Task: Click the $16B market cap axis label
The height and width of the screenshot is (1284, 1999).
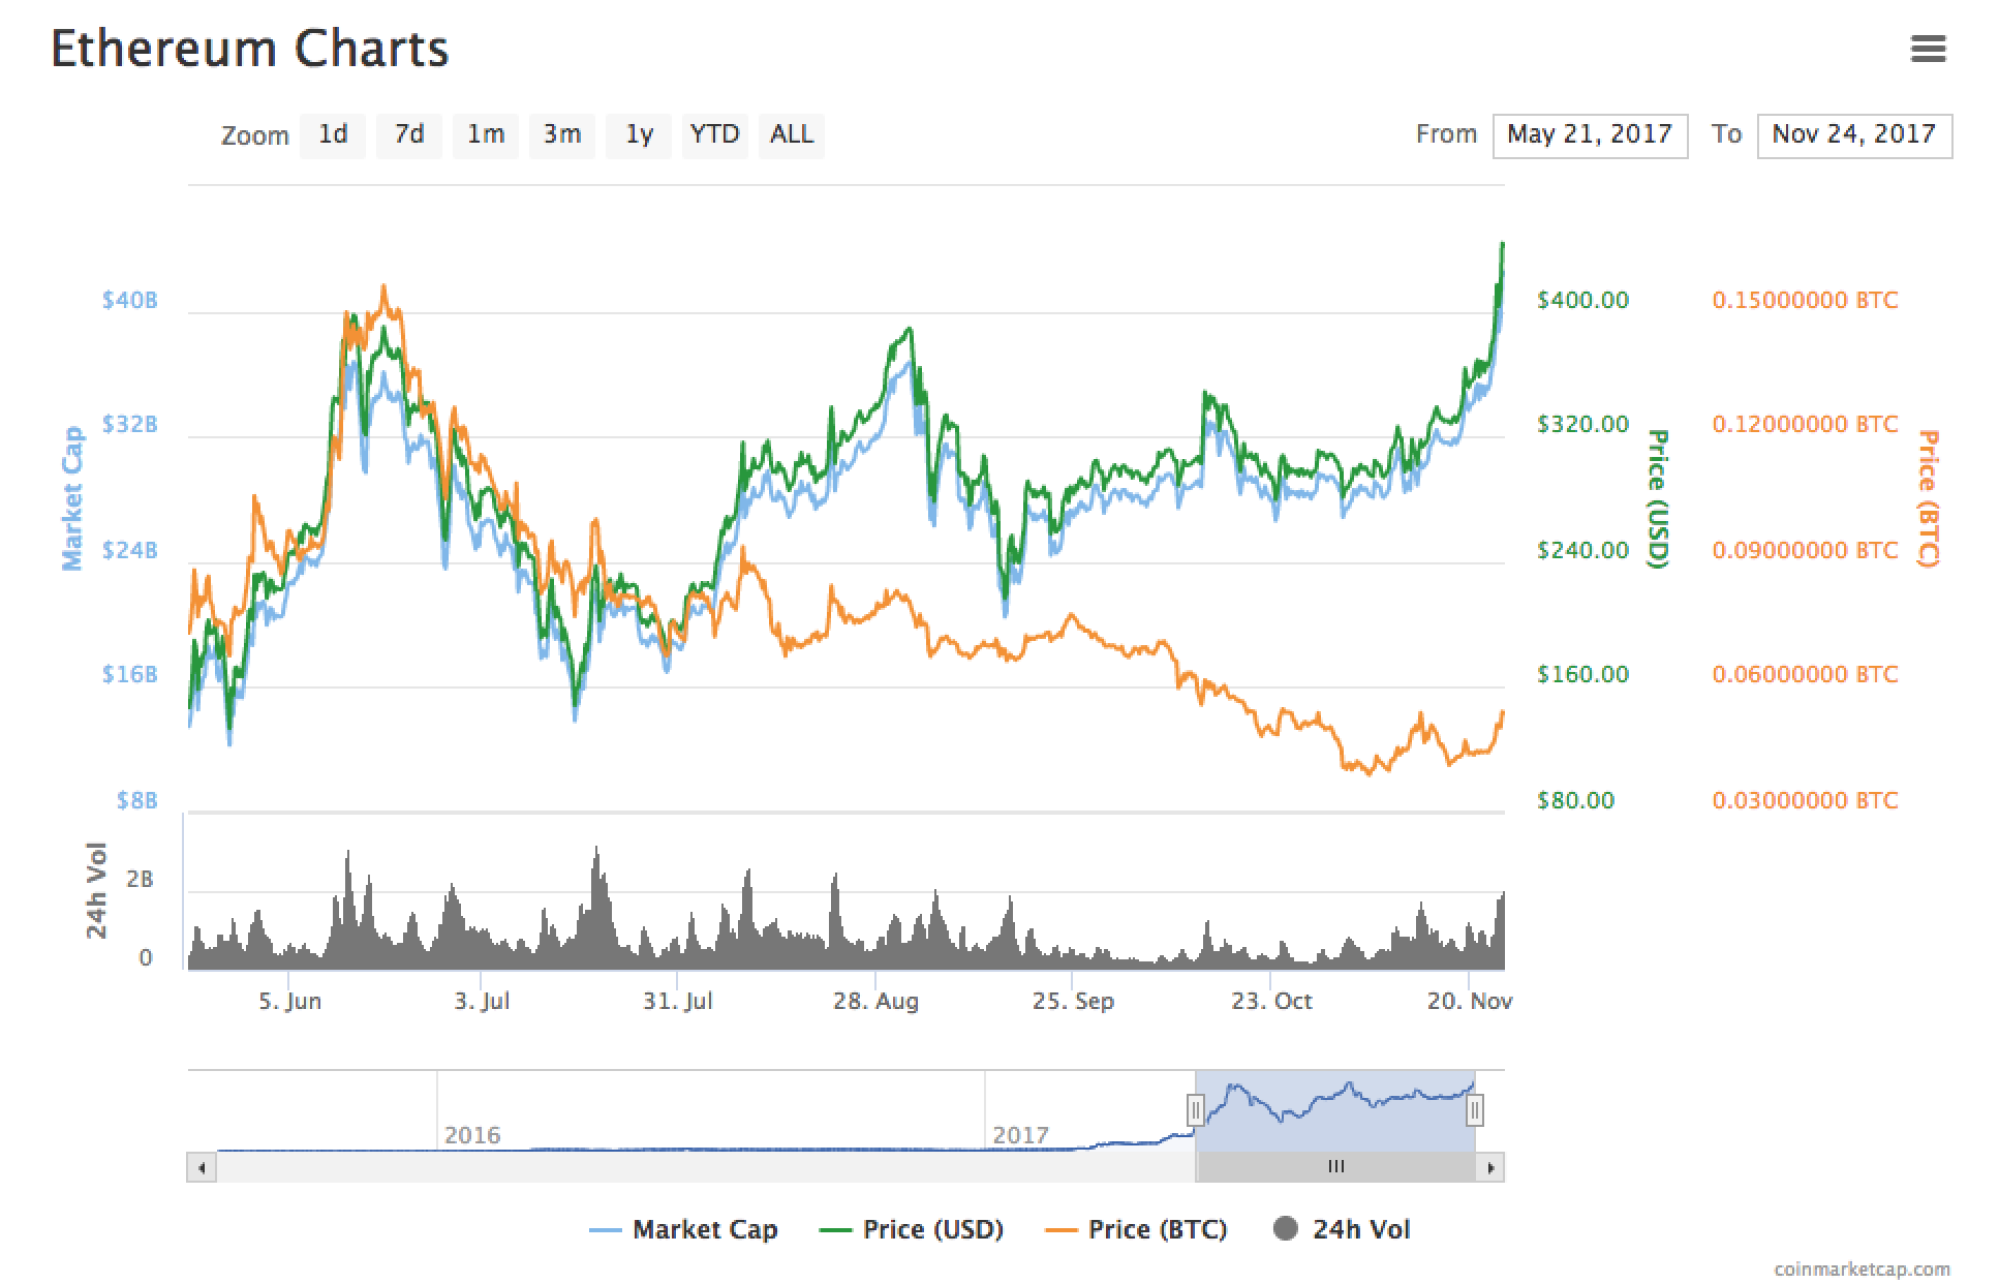Action: point(130,674)
